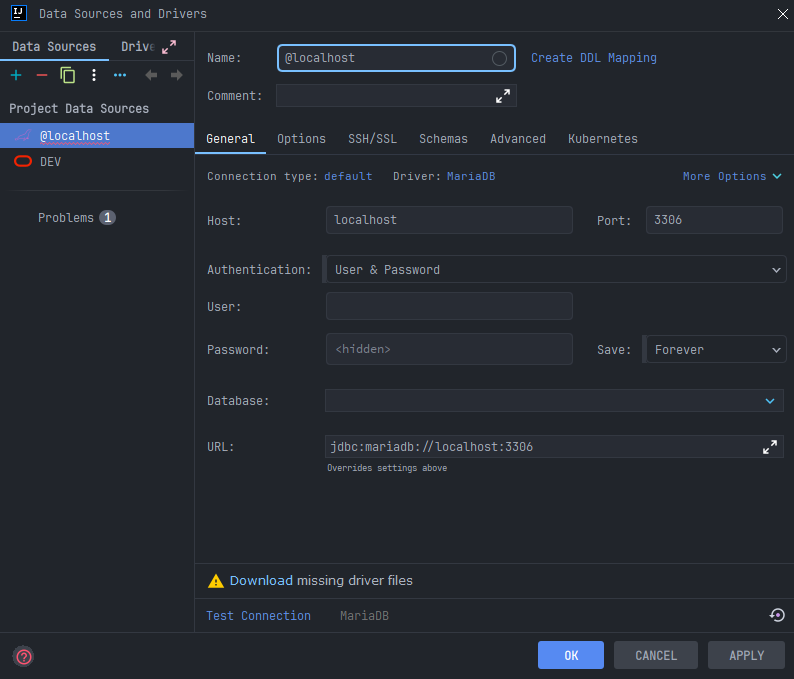Expand More Options dropdown

[732, 176]
